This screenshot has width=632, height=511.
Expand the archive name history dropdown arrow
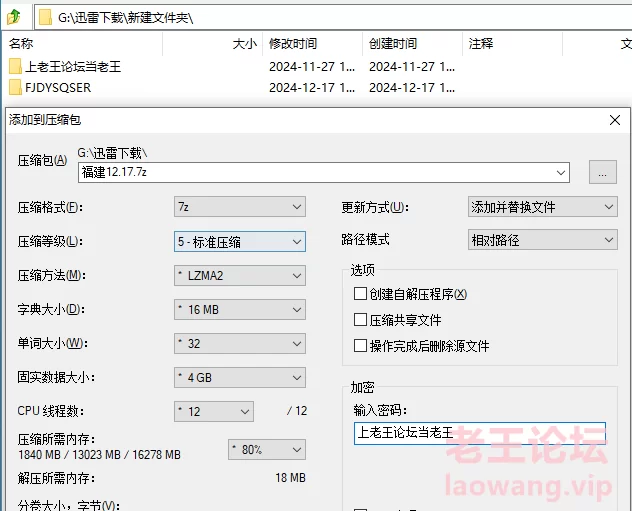click(561, 172)
